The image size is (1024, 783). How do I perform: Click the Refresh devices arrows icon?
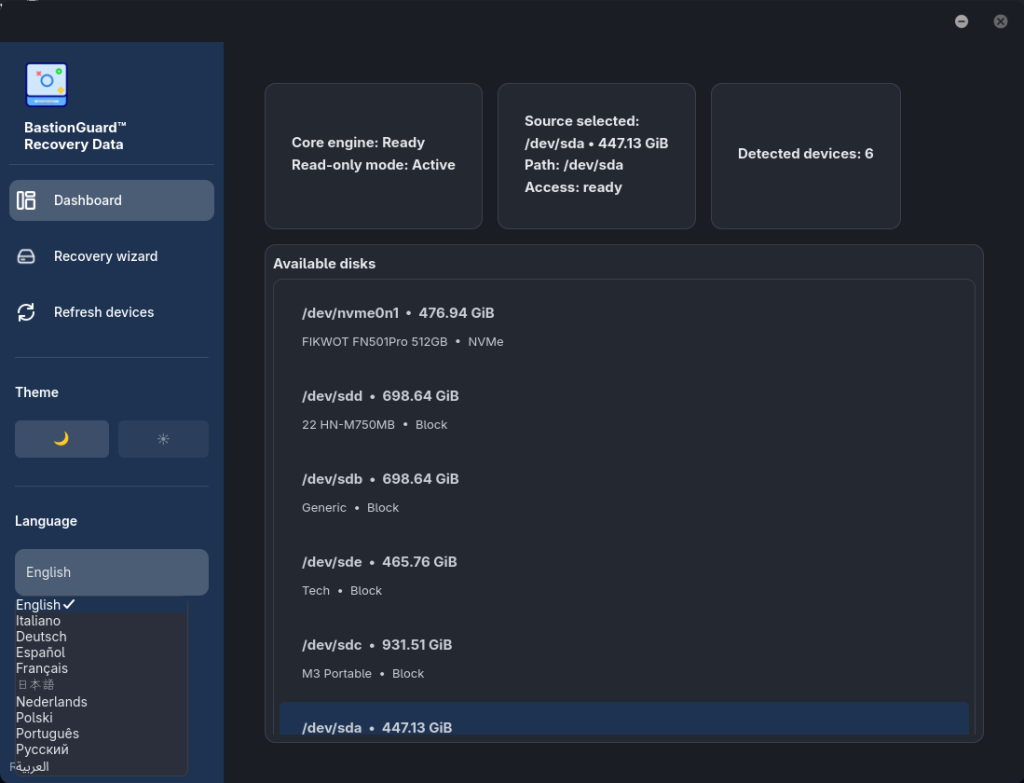[x=26, y=312]
